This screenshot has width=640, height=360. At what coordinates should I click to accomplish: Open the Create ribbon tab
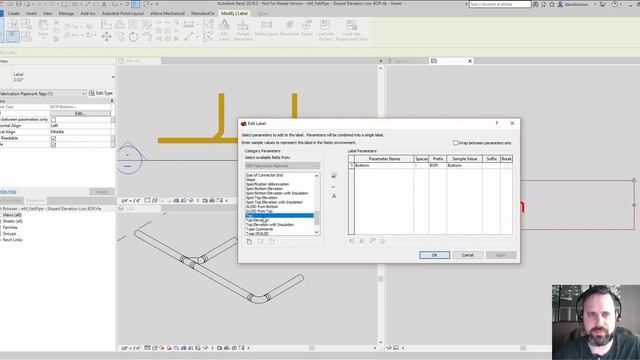pos(13,13)
